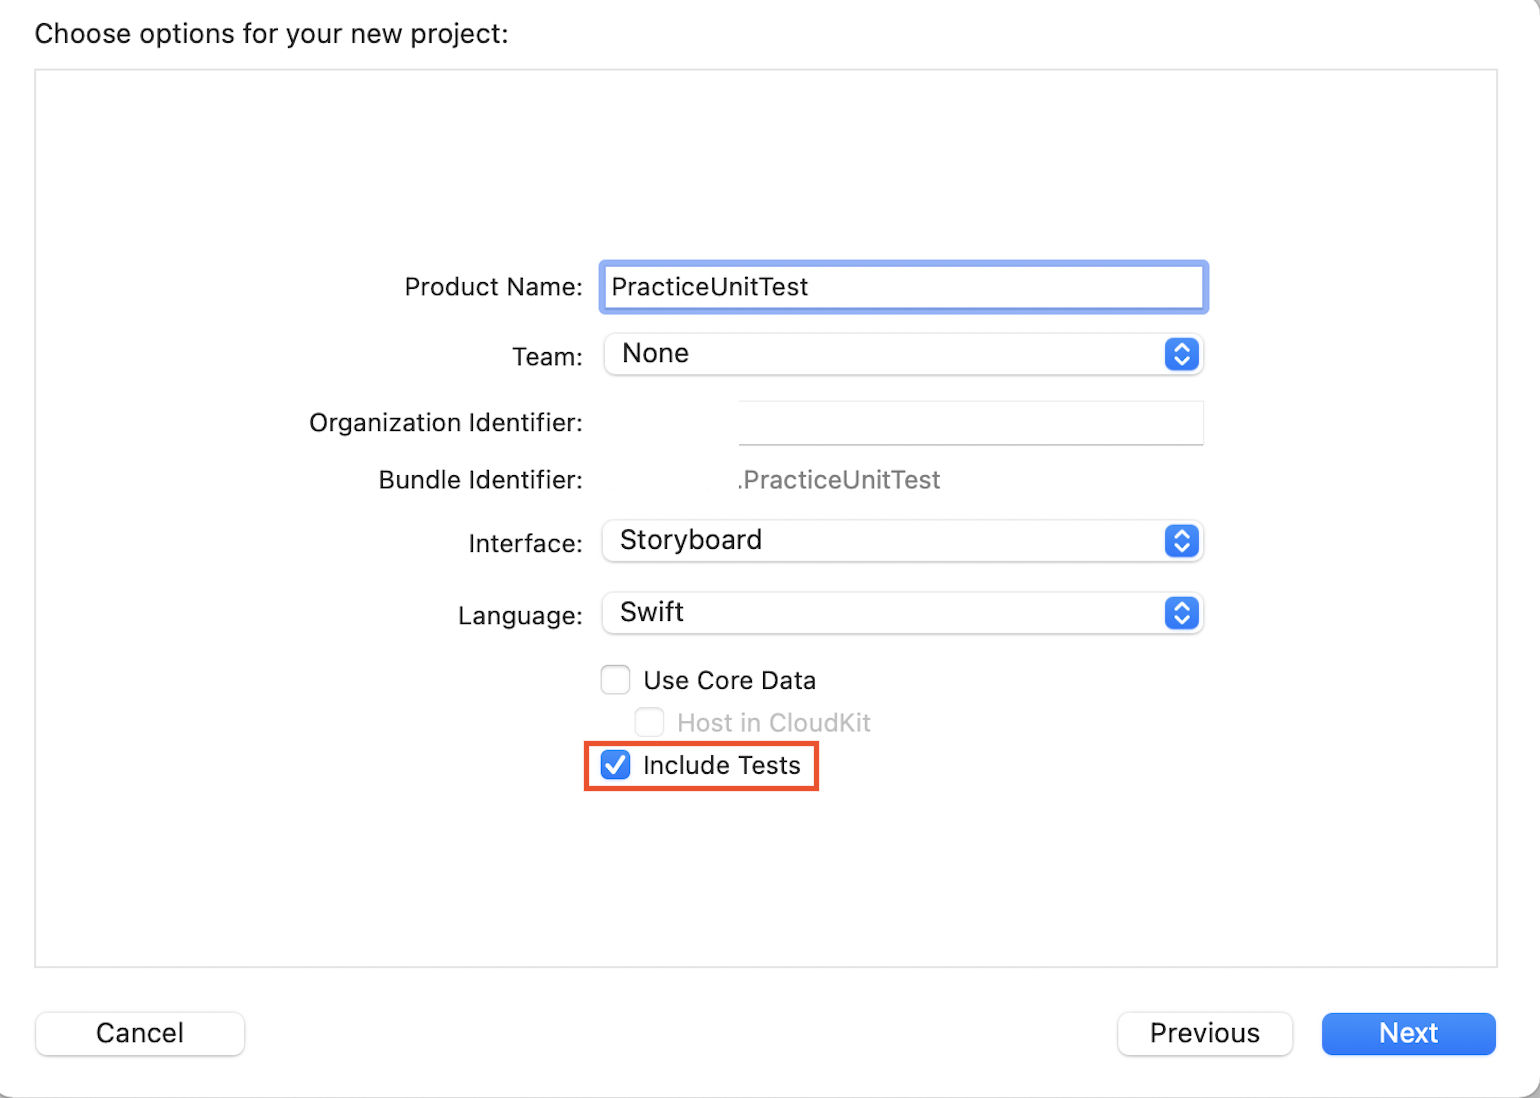Click the blue arrows icon on Interface popup
Image resolution: width=1540 pixels, height=1098 pixels.
[1181, 541]
